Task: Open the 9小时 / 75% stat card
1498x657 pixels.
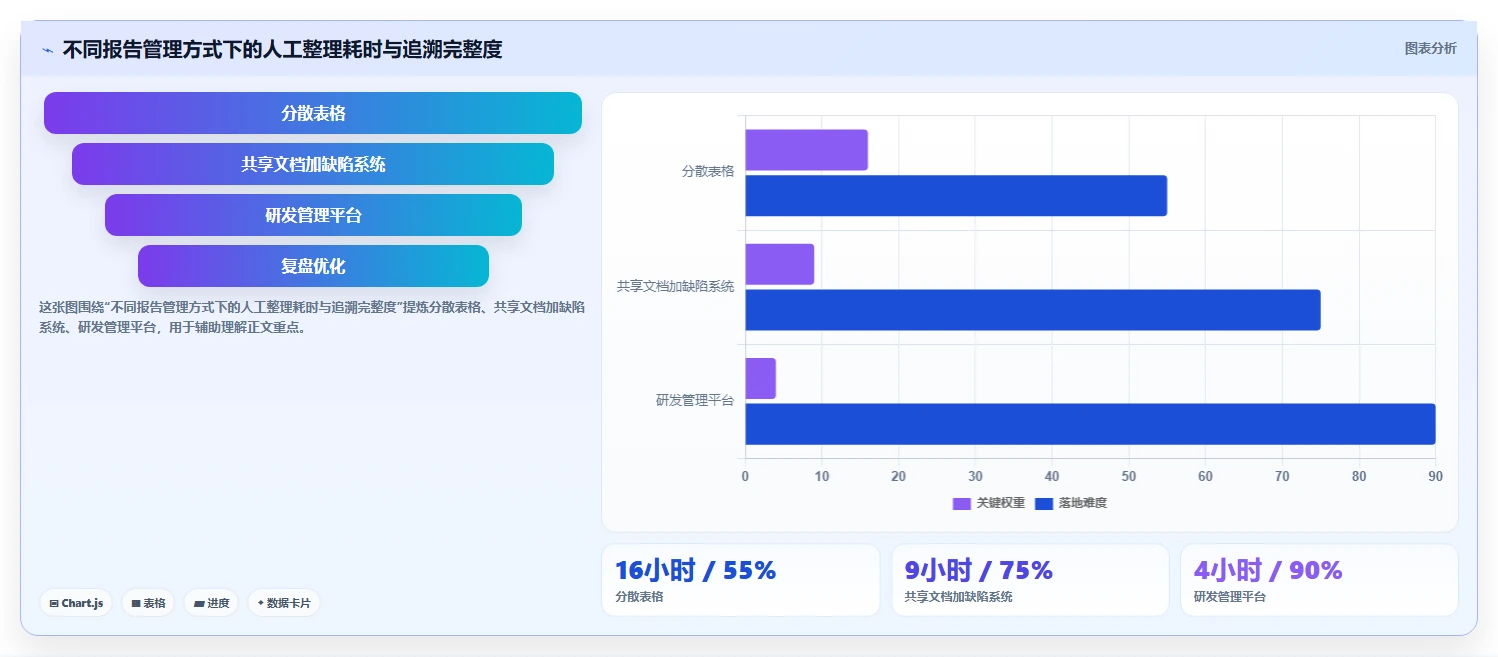Action: [1030, 580]
